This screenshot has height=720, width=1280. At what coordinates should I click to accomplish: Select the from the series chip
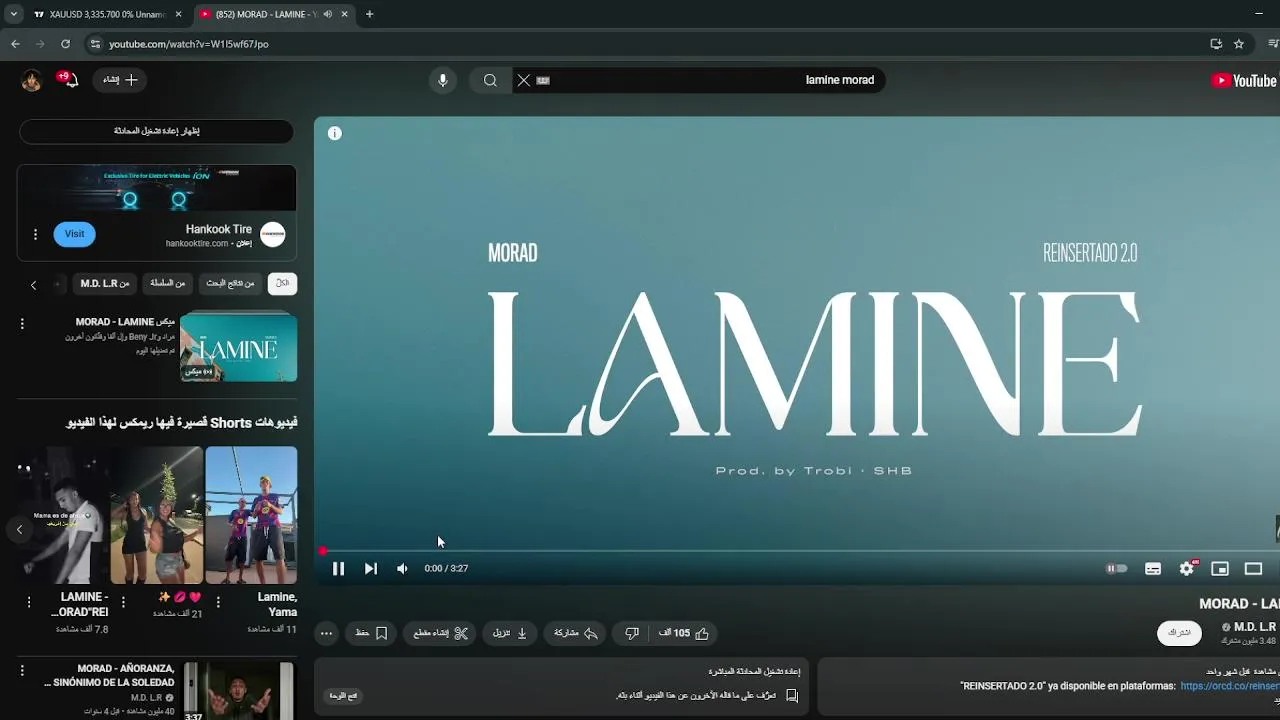tap(167, 283)
